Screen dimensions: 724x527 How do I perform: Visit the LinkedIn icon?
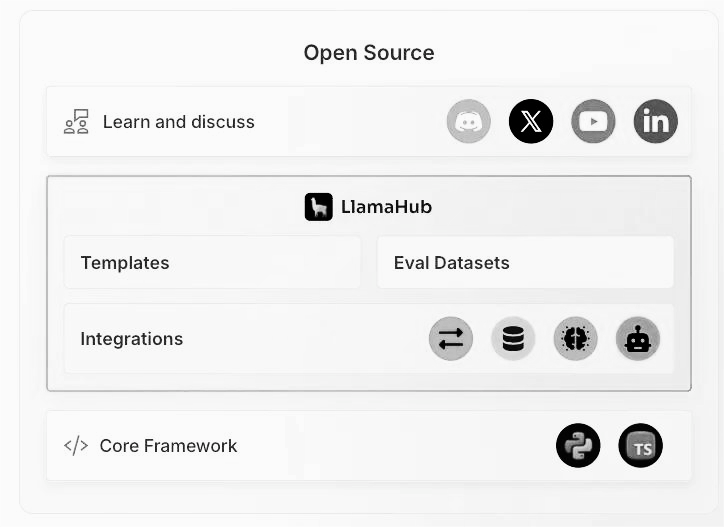point(656,121)
